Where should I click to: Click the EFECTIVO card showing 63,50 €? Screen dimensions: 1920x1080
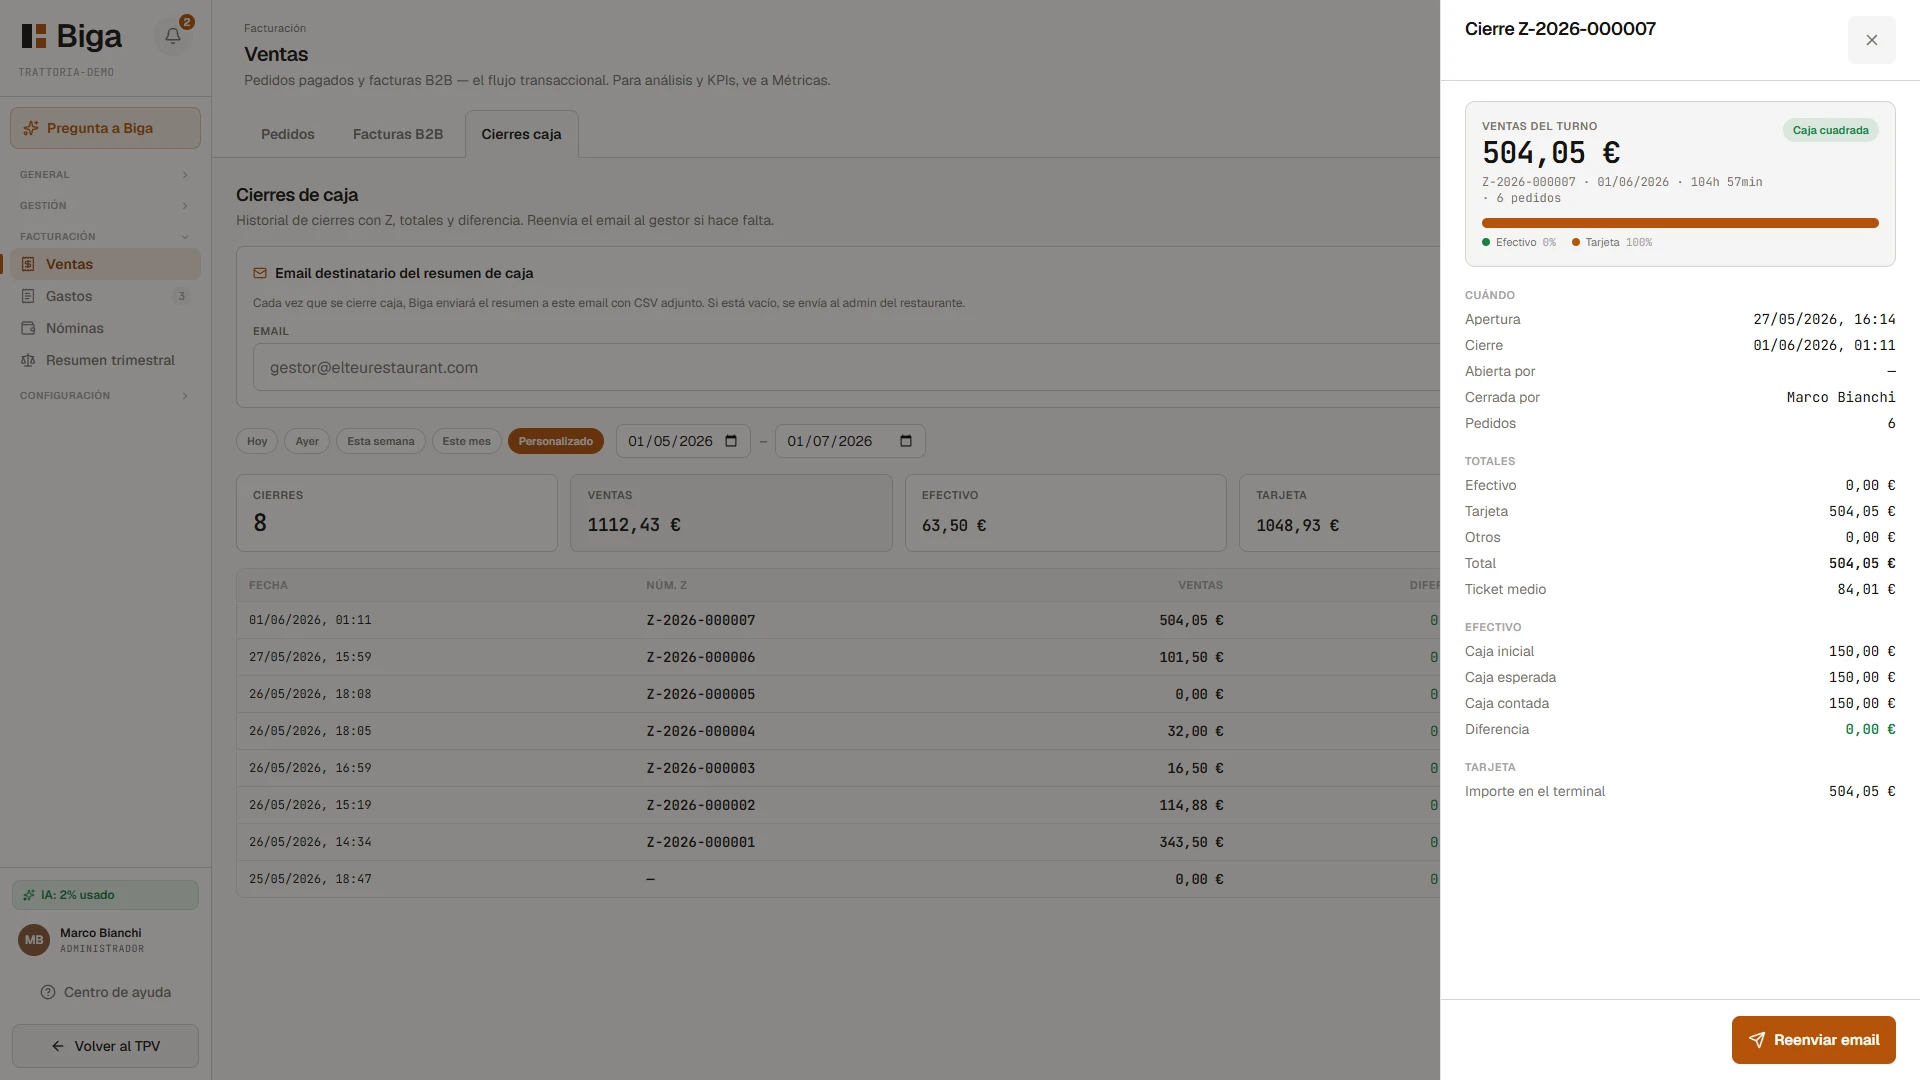1065,513
